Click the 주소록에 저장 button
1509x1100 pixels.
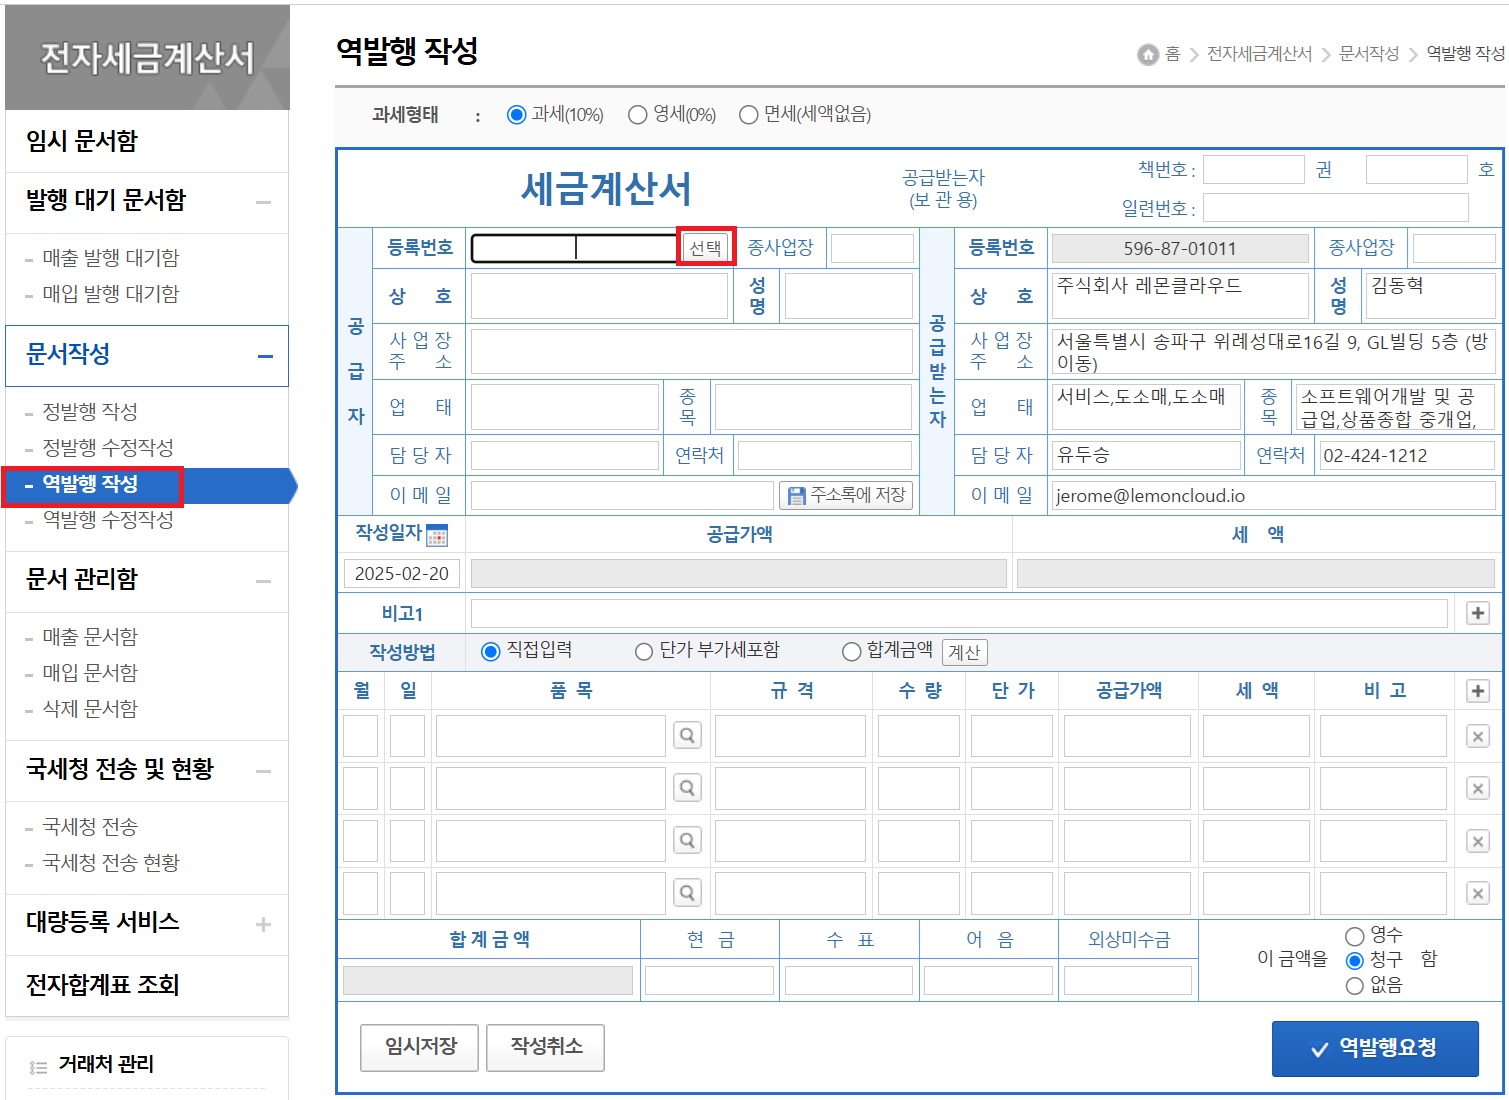coord(846,495)
